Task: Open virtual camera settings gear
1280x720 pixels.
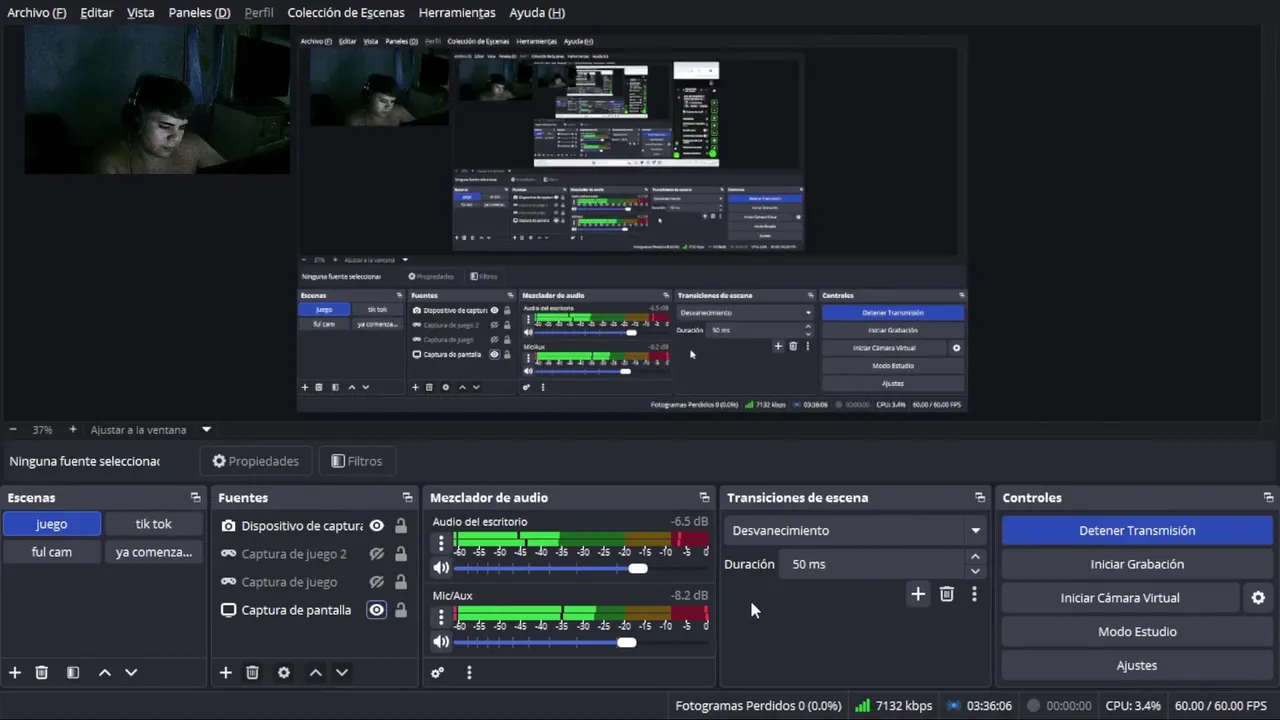Action: click(x=1258, y=598)
